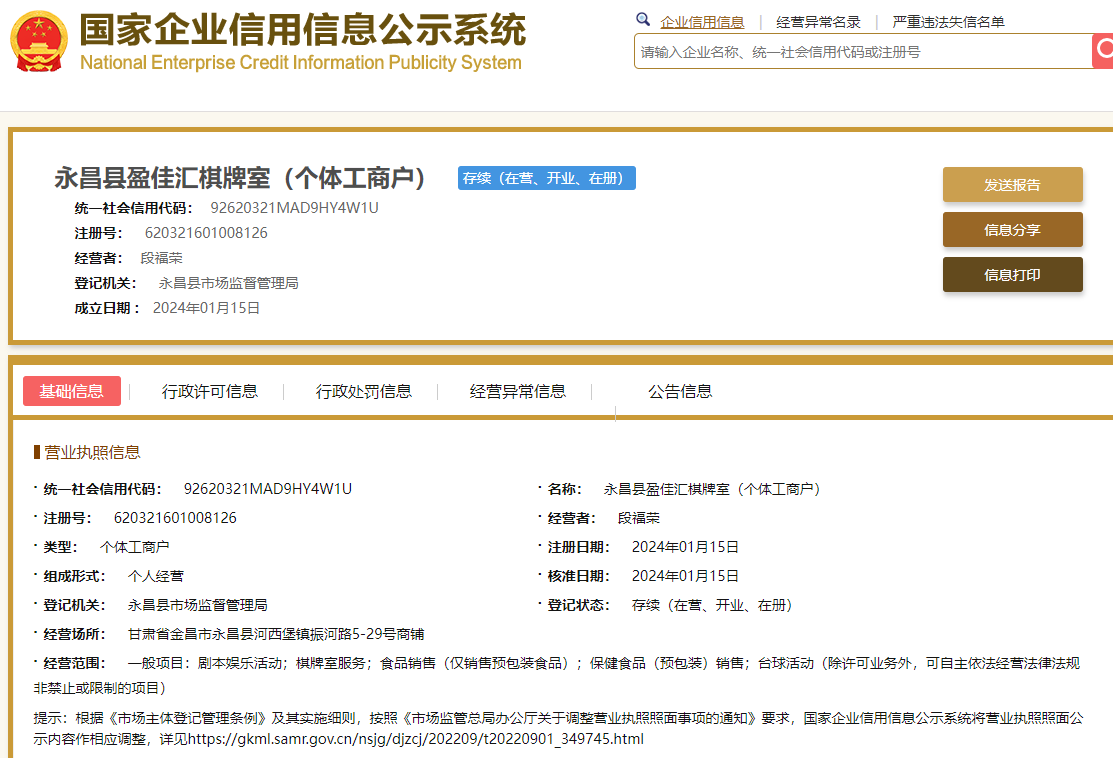Switch to the 公告信息 tab
1113x758 pixels.
tap(679, 391)
